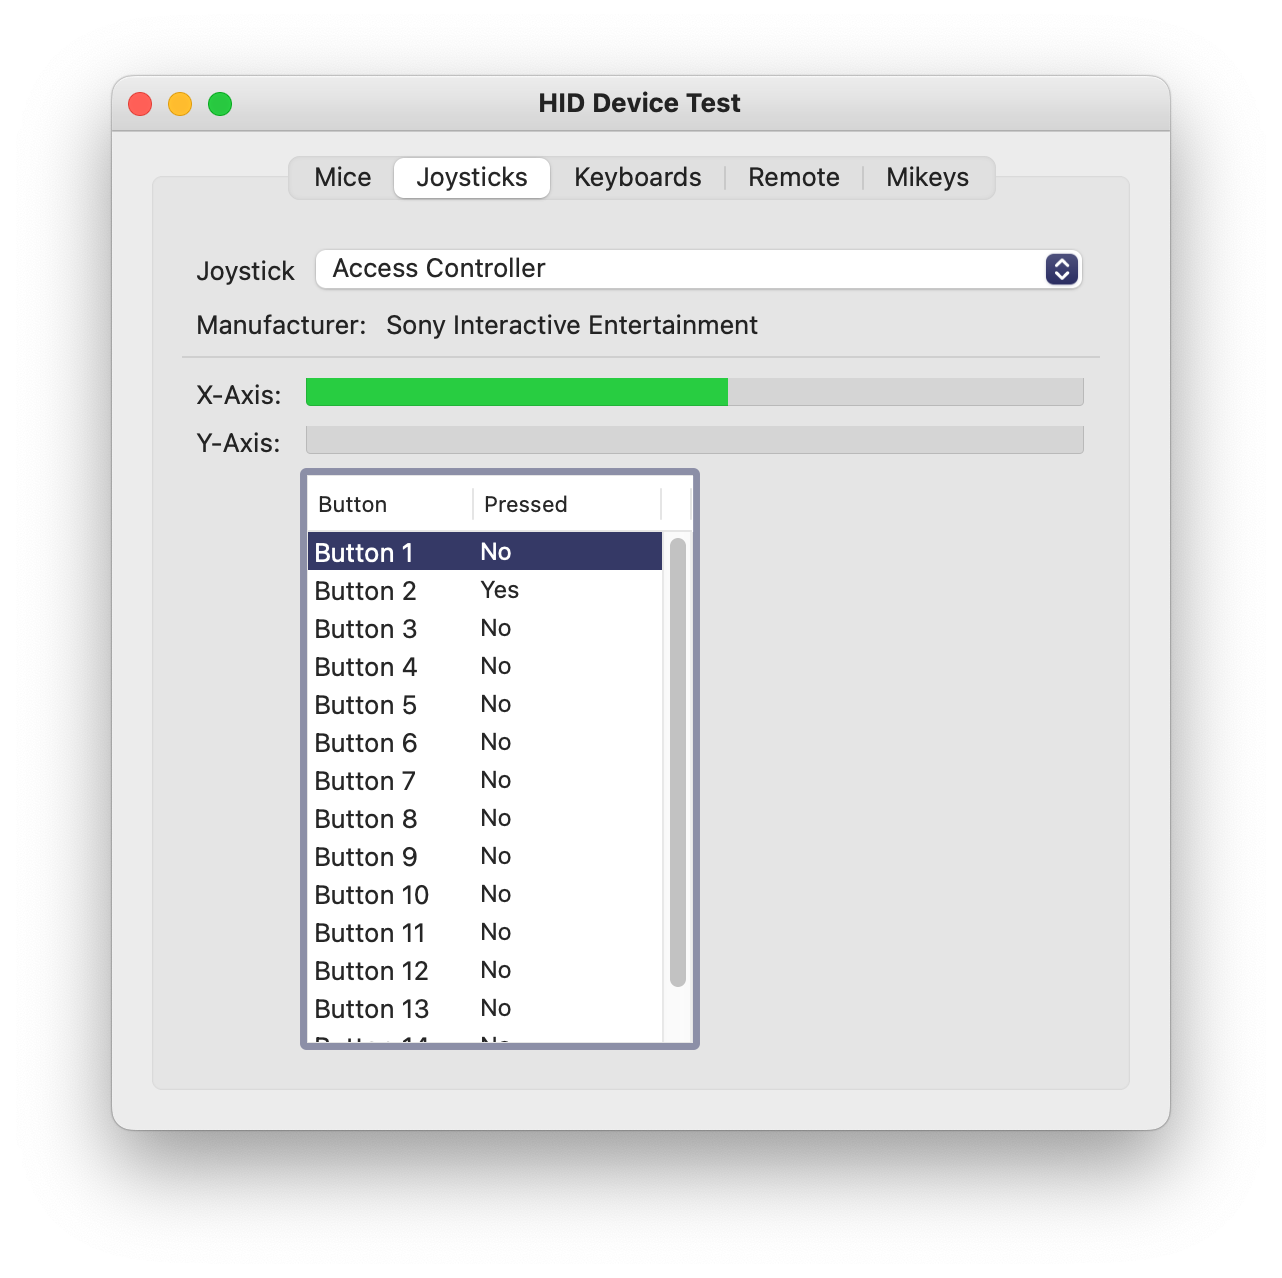The width and height of the screenshot is (1282, 1278).
Task: Go to the Remote tab
Action: [x=794, y=178]
